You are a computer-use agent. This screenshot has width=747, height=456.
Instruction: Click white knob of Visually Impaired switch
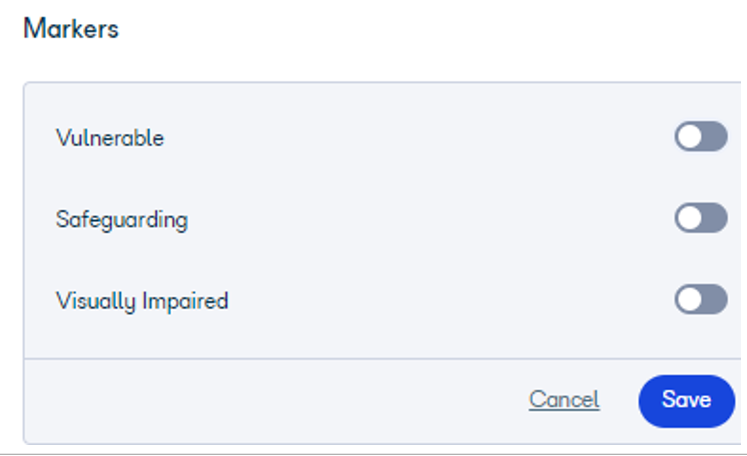[689, 299]
